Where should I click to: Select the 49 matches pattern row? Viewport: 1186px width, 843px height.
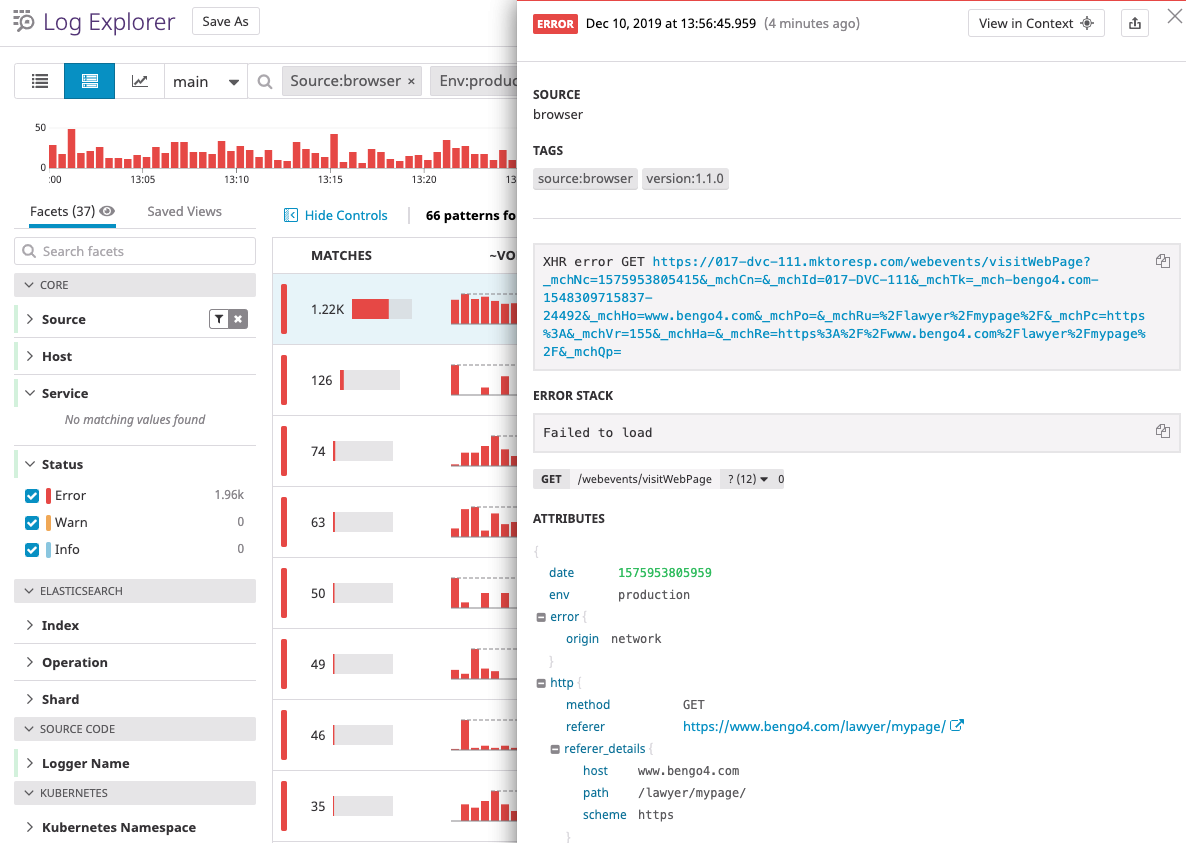395,665
